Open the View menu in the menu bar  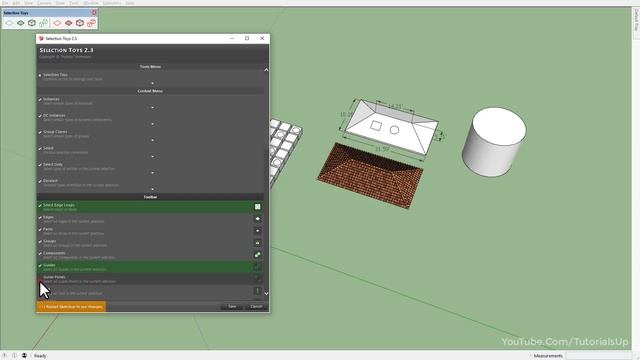click(x=29, y=3)
